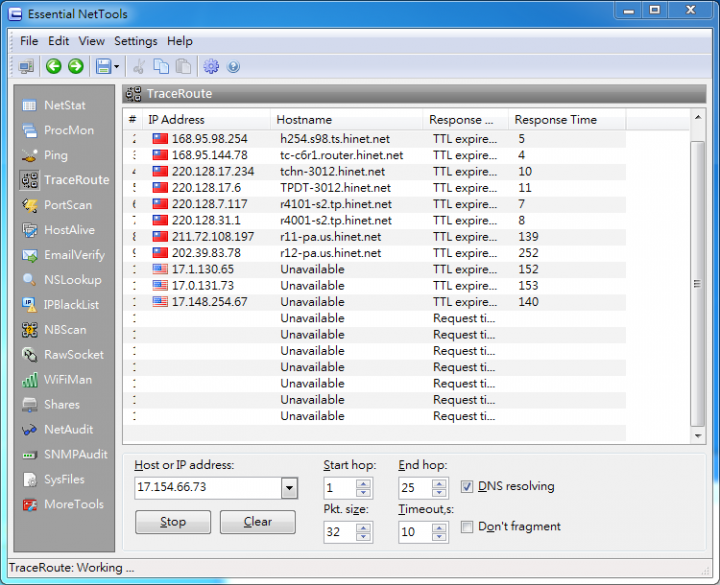Click the scrollbar down arrow in results
Viewport: 720px width, 585px height.
tap(698, 436)
